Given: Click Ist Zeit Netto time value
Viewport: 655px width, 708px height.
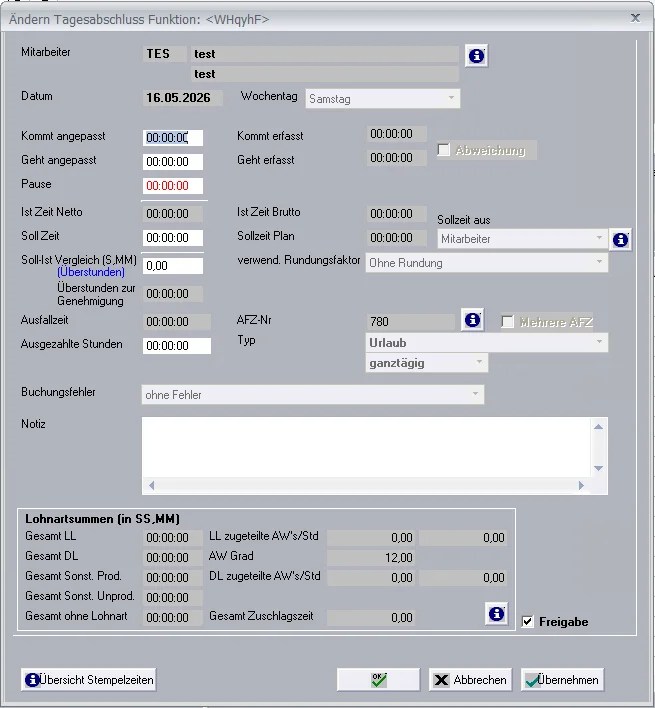Looking at the screenshot, I should (173, 214).
